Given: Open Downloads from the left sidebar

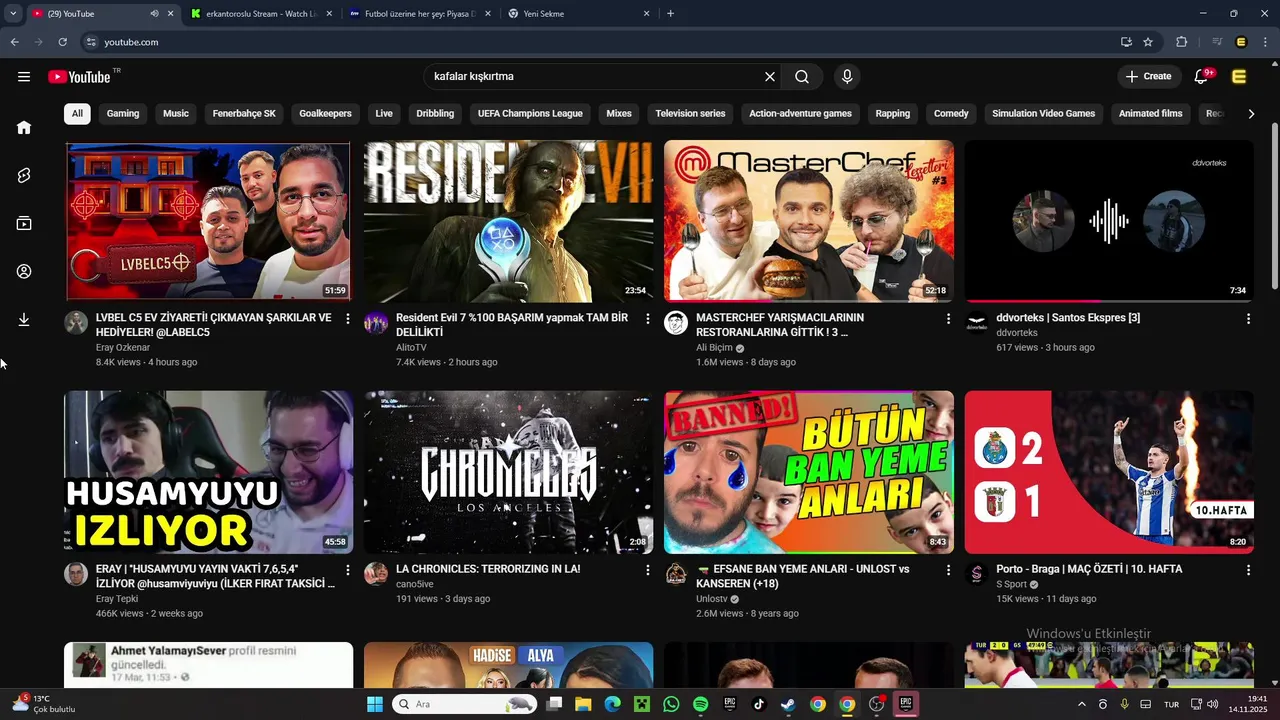Looking at the screenshot, I should [x=24, y=319].
